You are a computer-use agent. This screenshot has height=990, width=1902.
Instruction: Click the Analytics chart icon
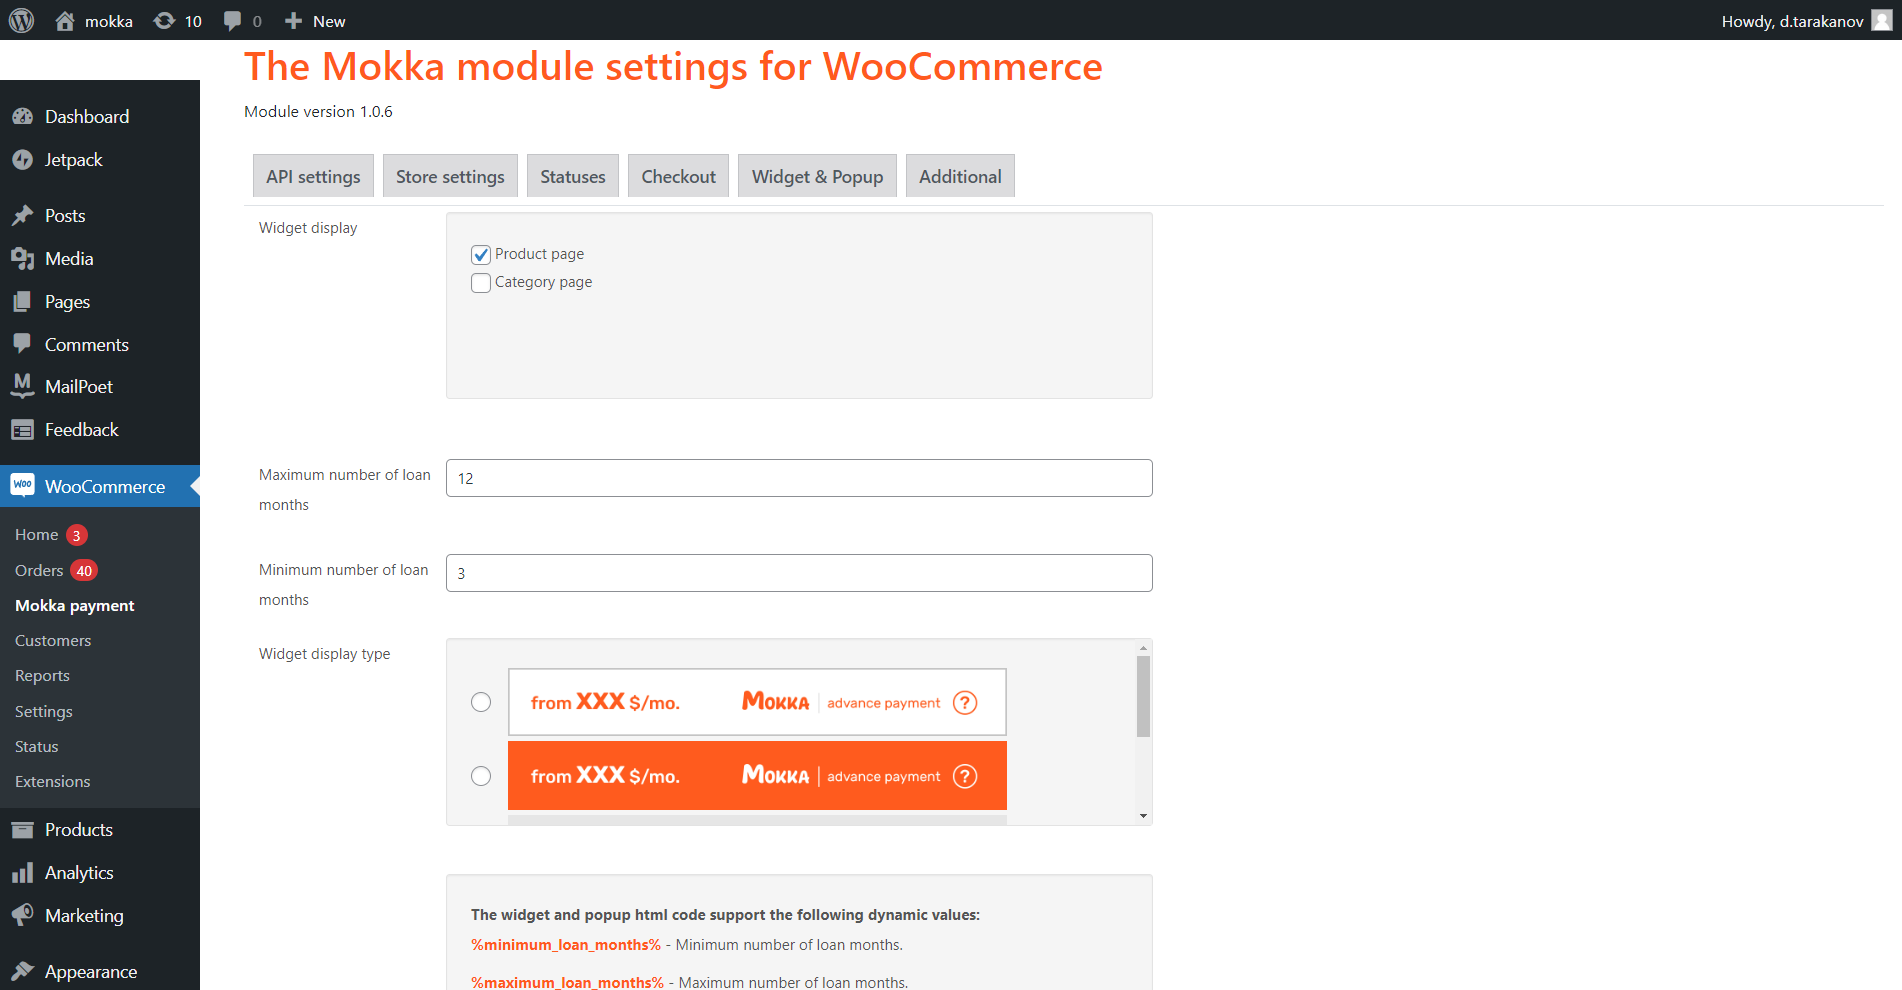[x=22, y=873]
